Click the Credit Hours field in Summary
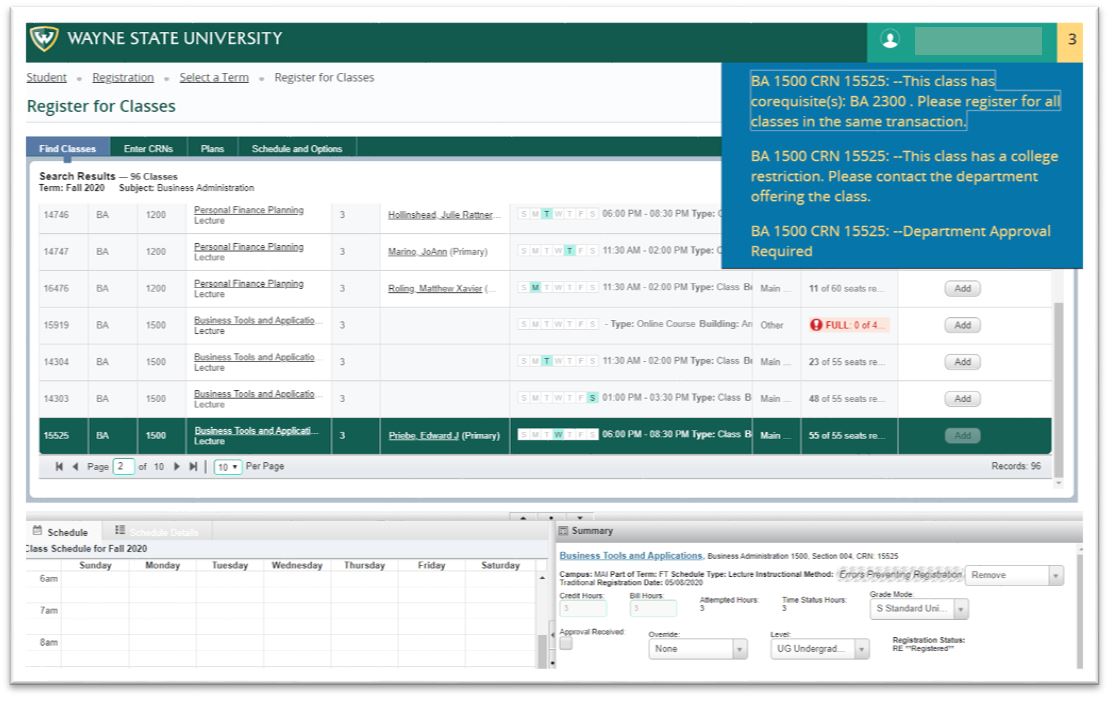 coord(583,609)
